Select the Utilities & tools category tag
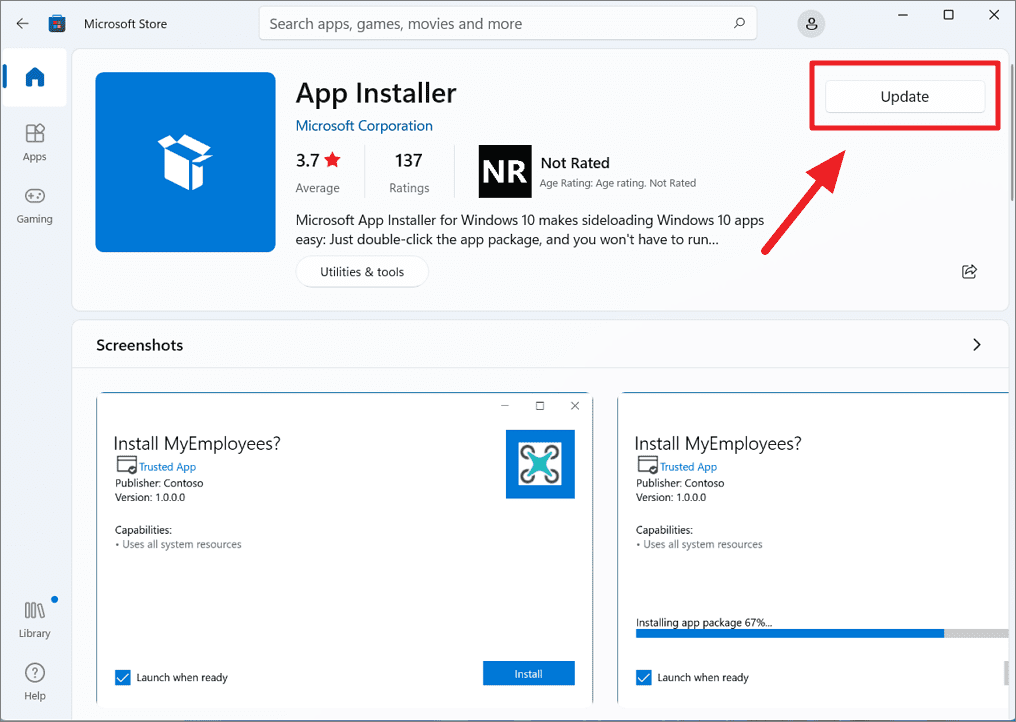This screenshot has height=722, width=1016. [x=362, y=272]
